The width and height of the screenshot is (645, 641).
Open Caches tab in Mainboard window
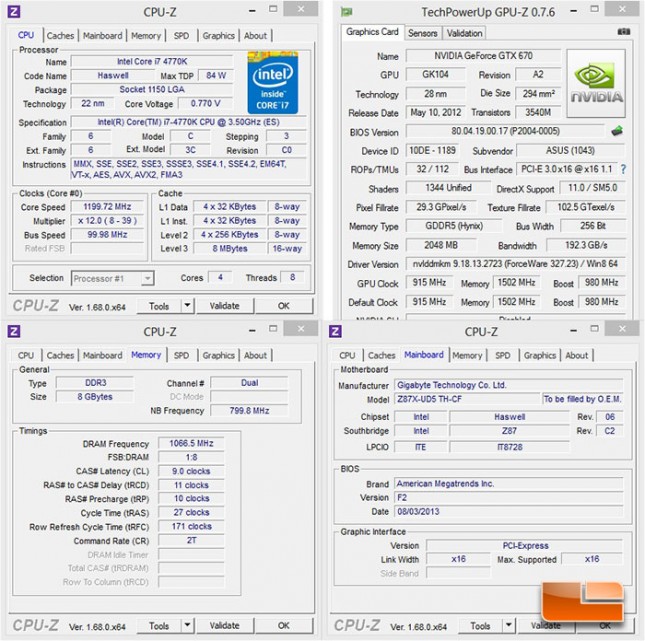(x=381, y=355)
